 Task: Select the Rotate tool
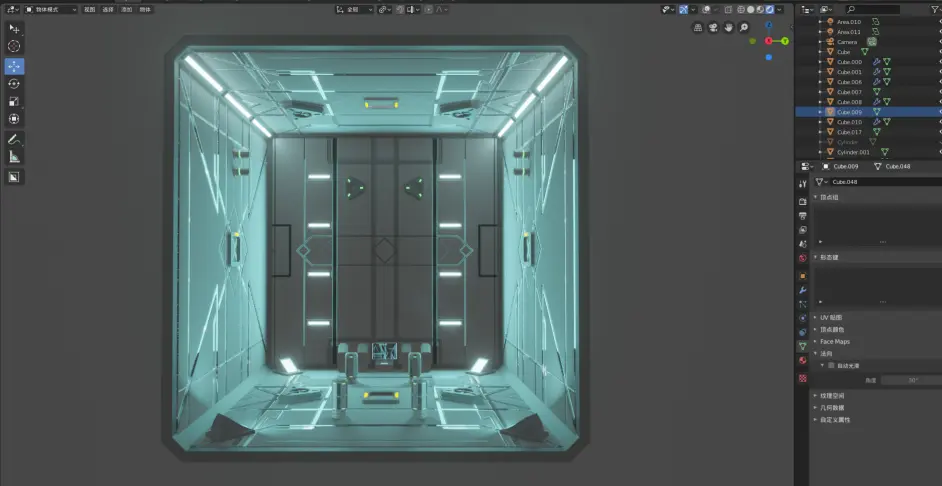coord(14,84)
